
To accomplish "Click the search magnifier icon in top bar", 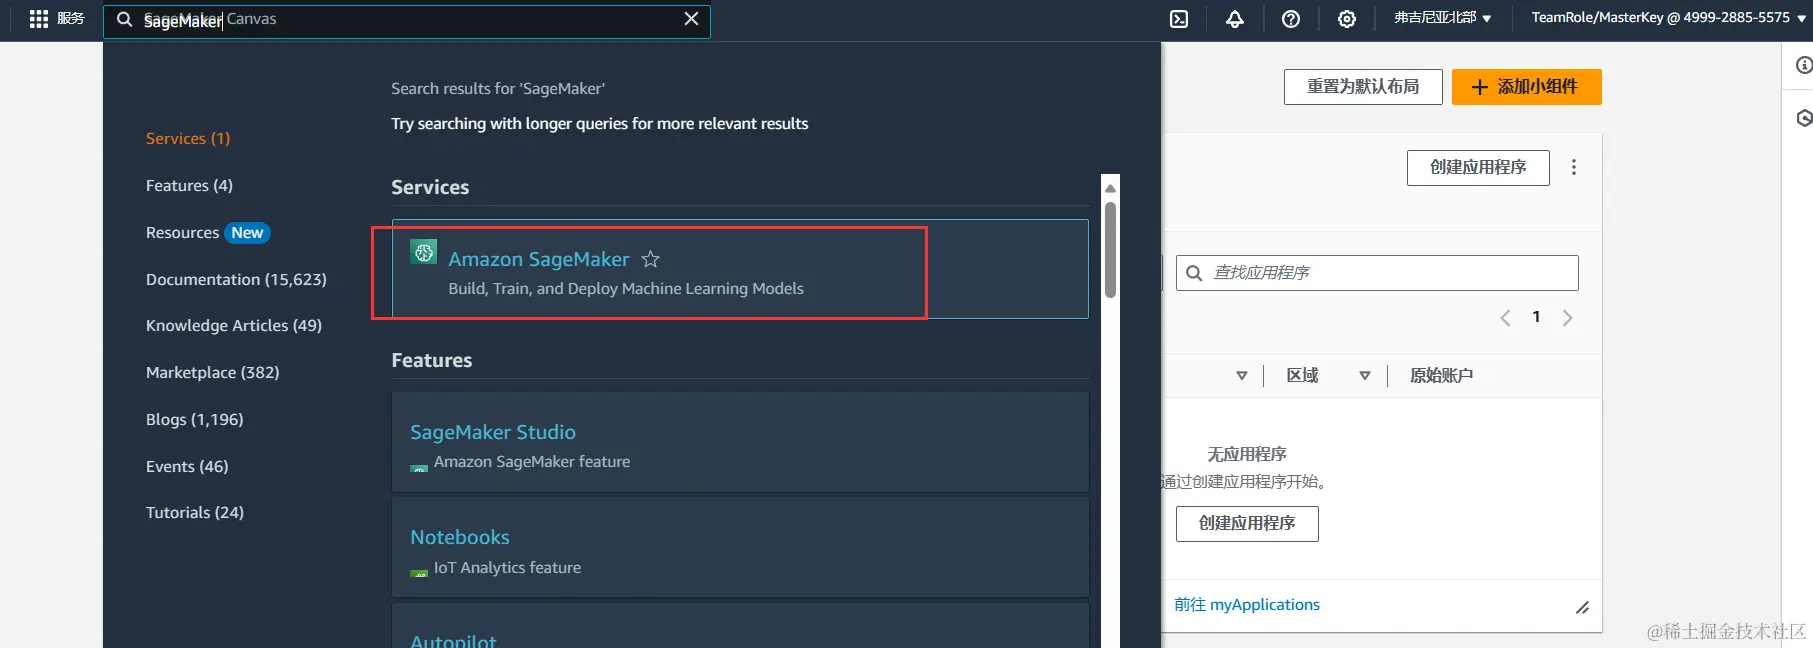I will pos(125,19).
